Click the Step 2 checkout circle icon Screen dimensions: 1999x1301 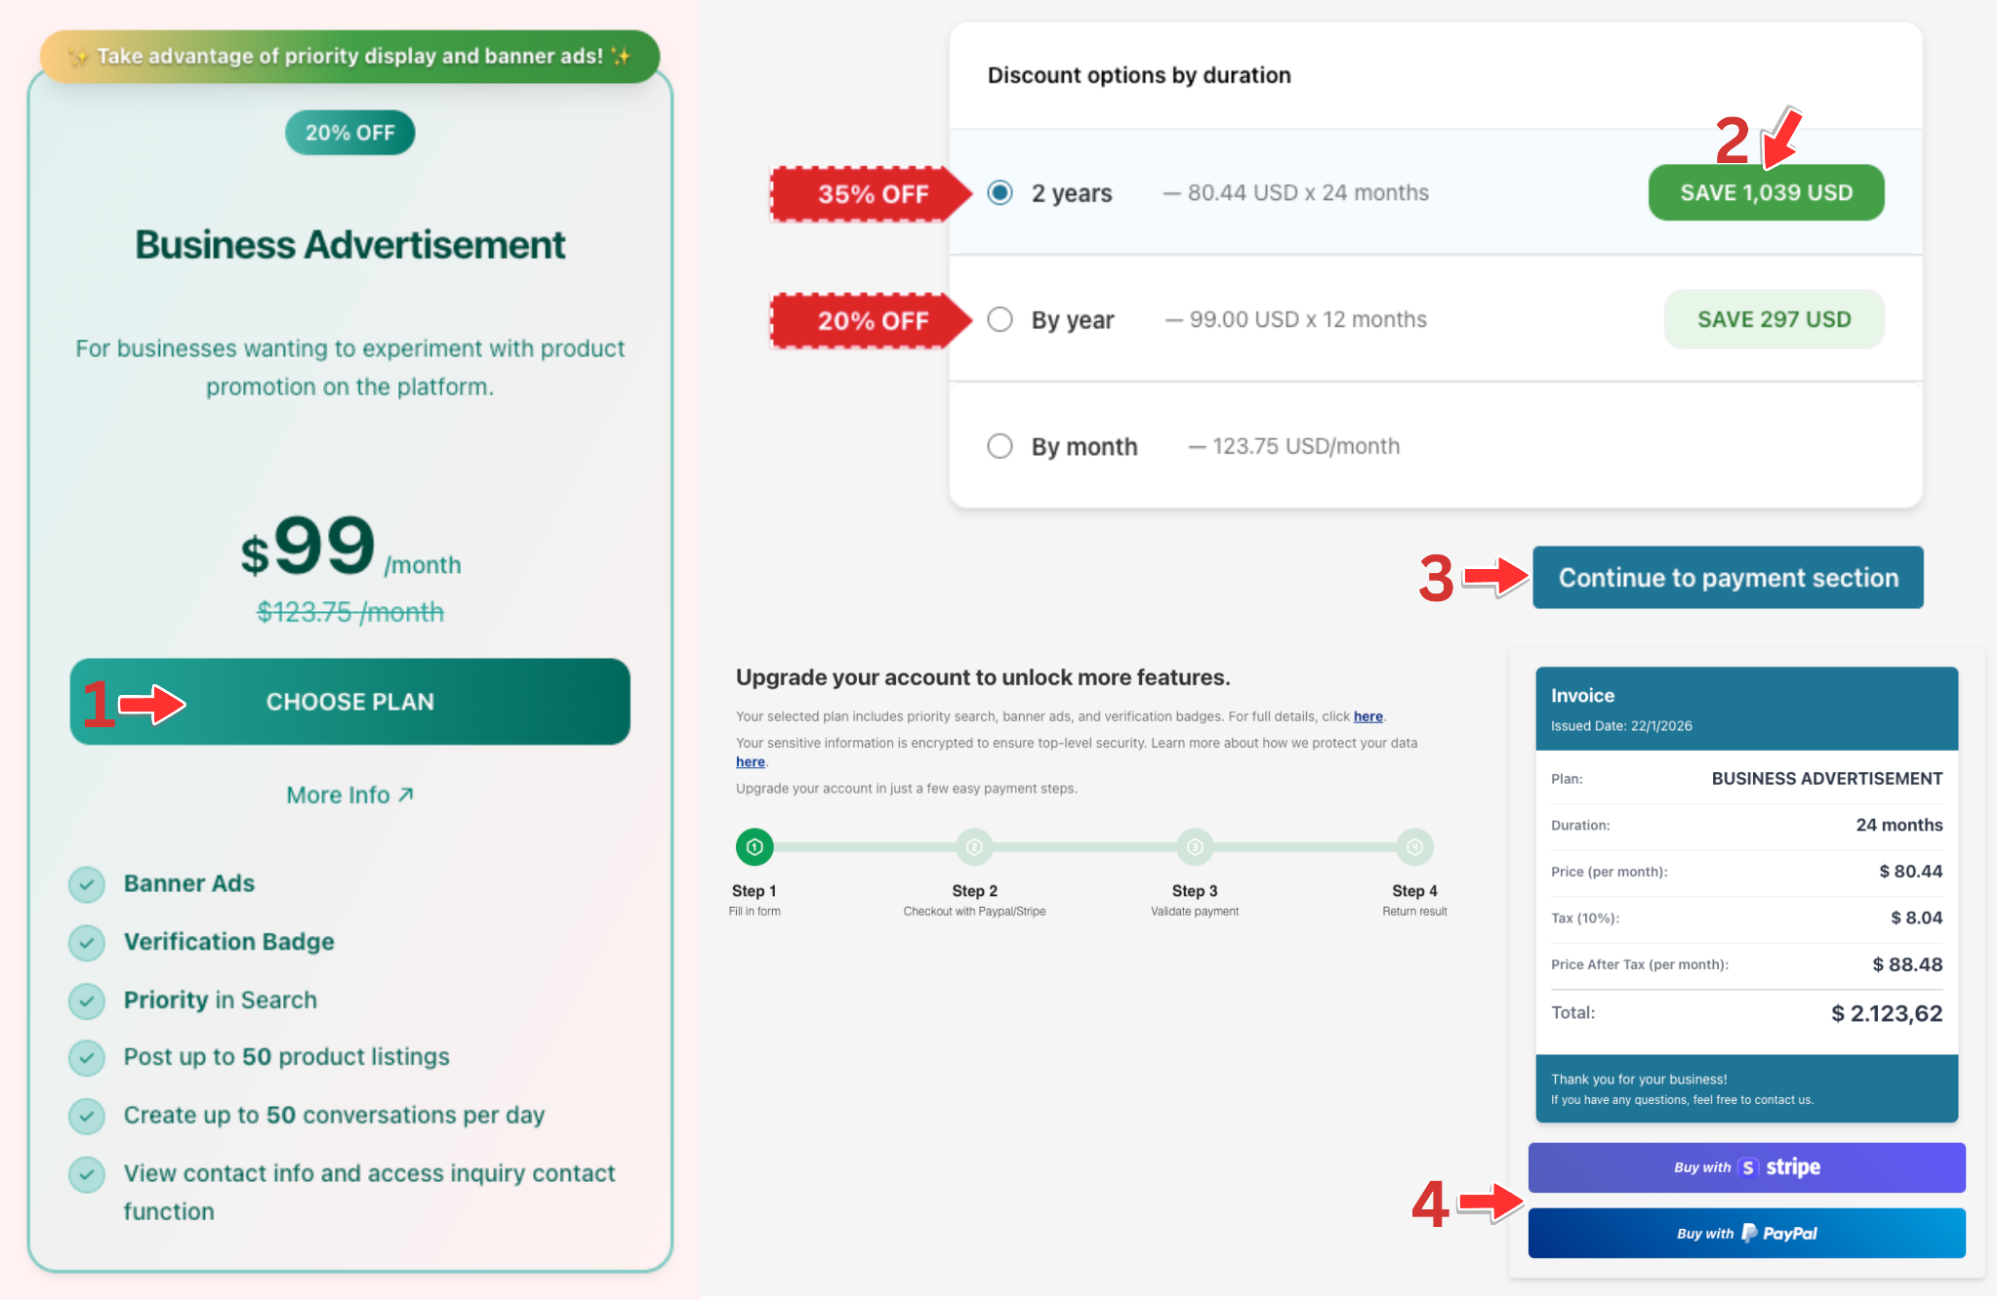(x=974, y=847)
